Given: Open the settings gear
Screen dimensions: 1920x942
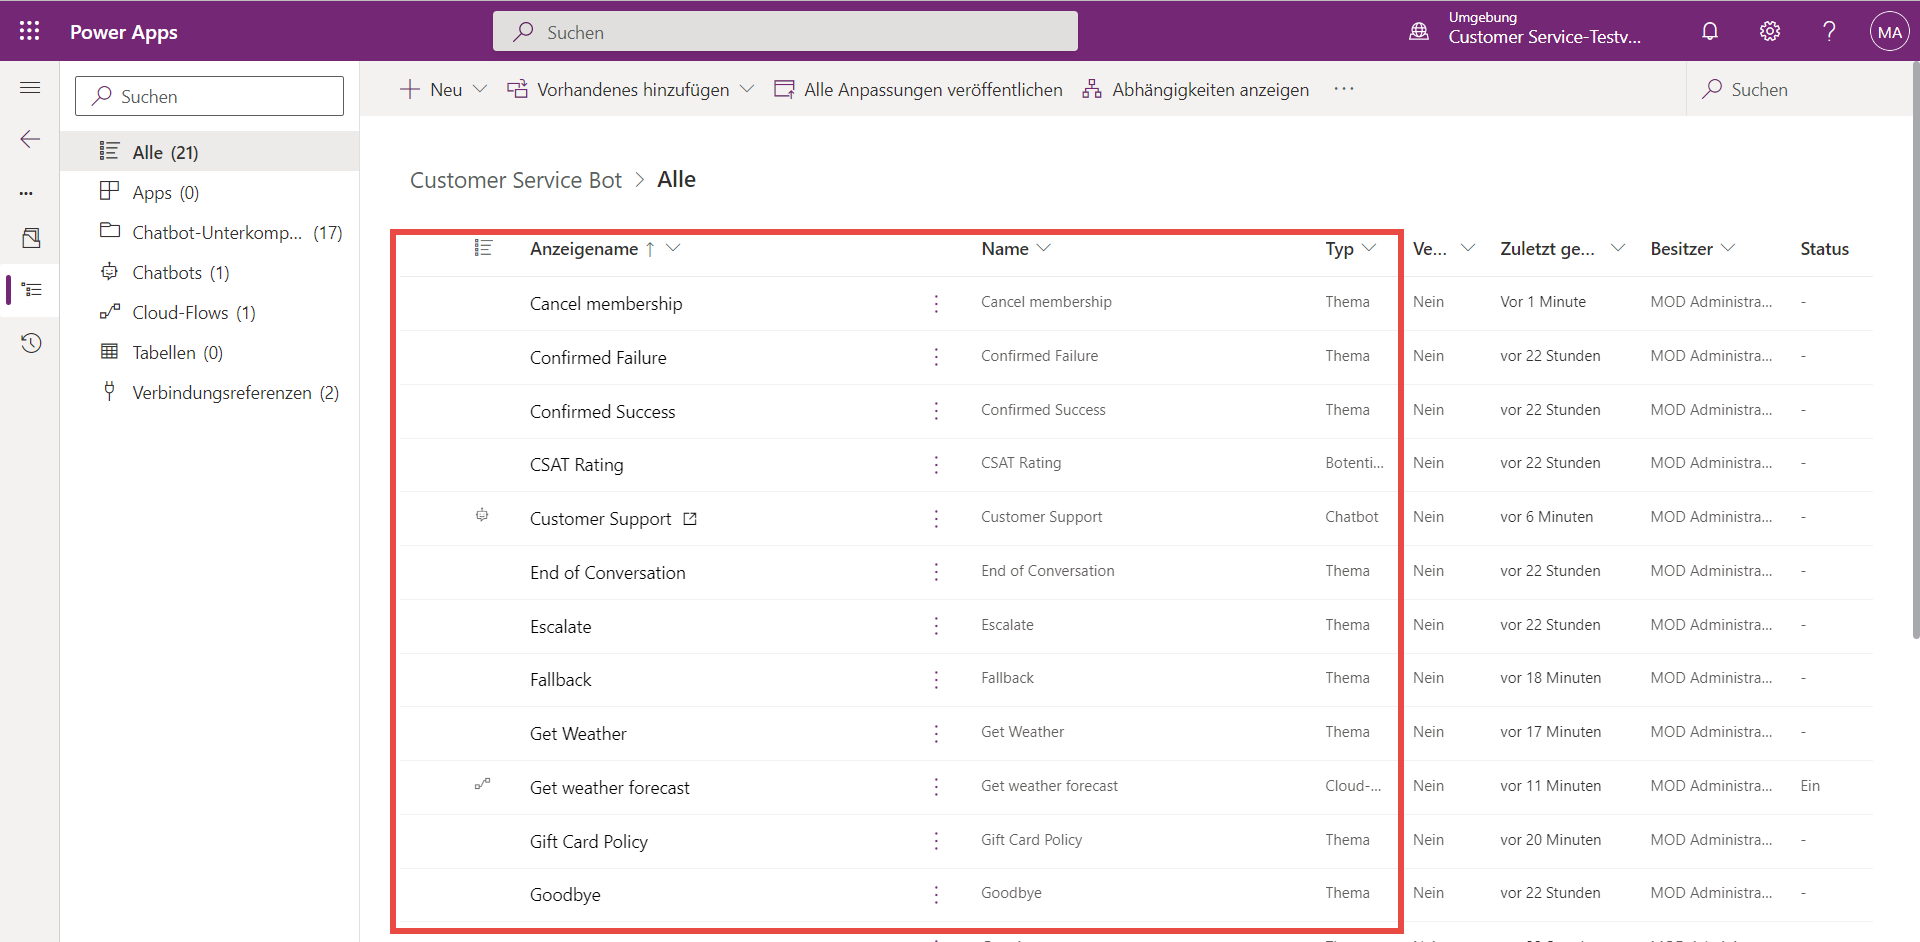Looking at the screenshot, I should pyautogui.click(x=1769, y=31).
